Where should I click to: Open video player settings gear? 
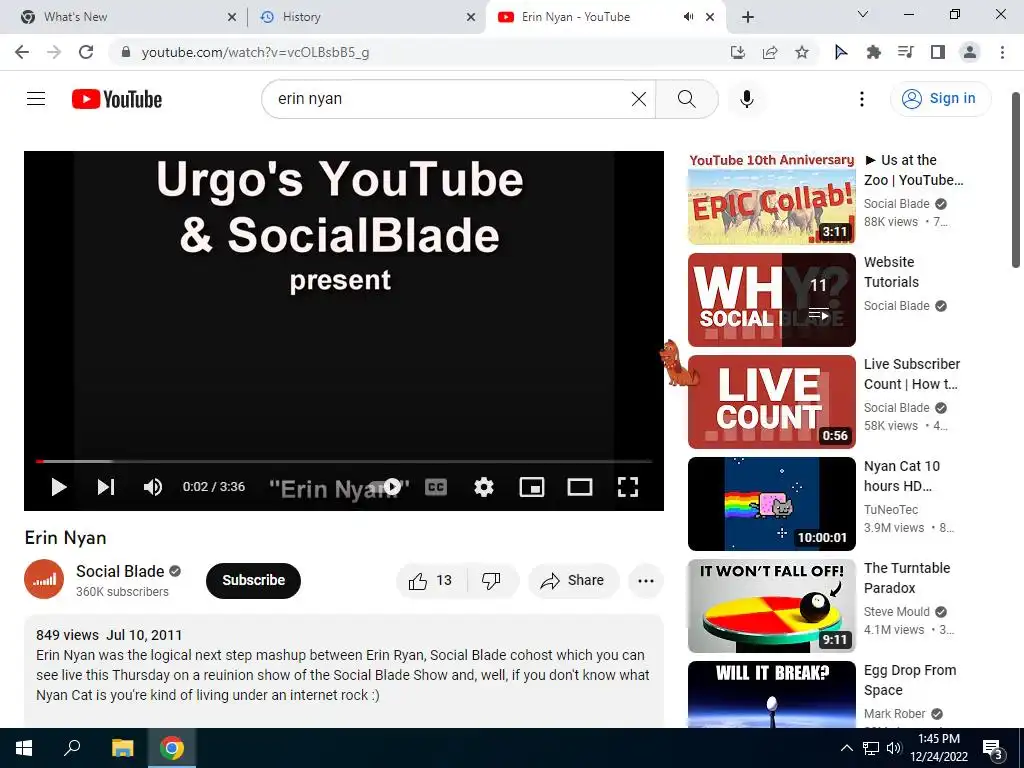point(483,487)
